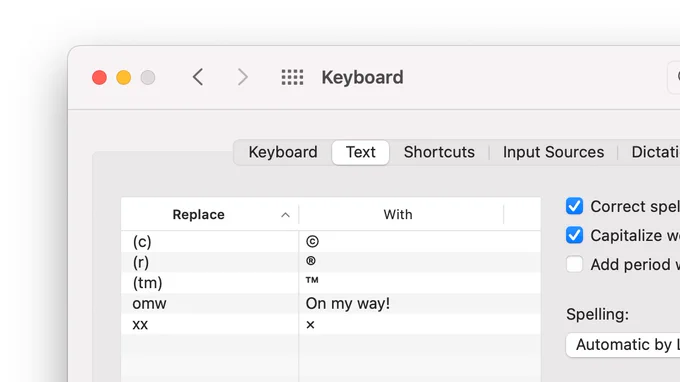The height and width of the screenshot is (382, 680).
Task: Disable the Capitalize words checkbox
Action: click(x=575, y=235)
